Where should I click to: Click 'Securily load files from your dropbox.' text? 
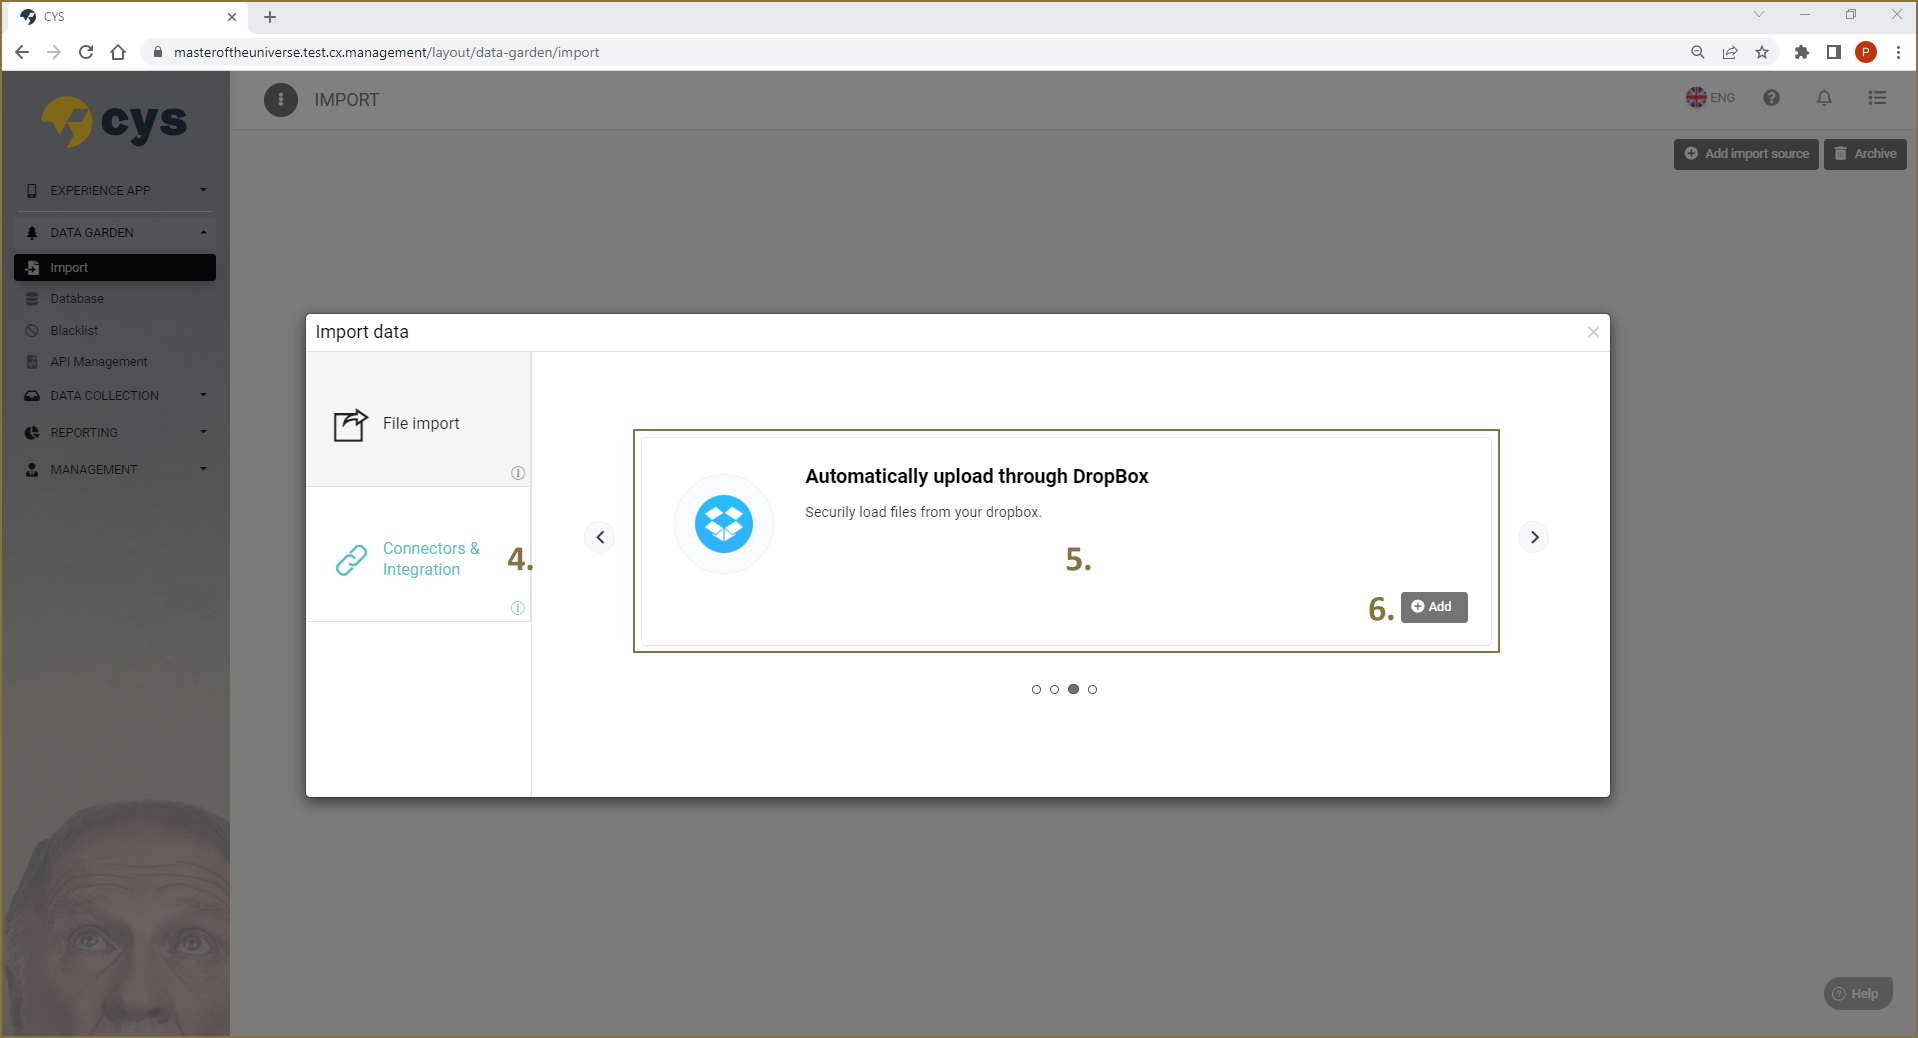coord(923,512)
